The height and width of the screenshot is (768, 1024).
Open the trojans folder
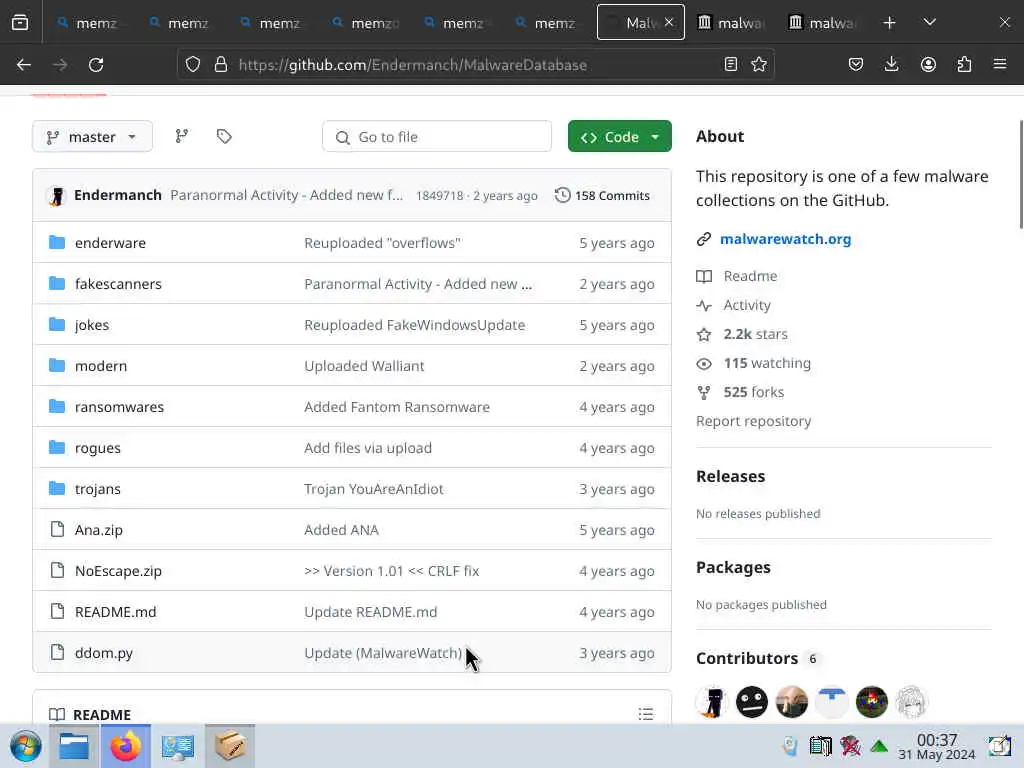98,489
